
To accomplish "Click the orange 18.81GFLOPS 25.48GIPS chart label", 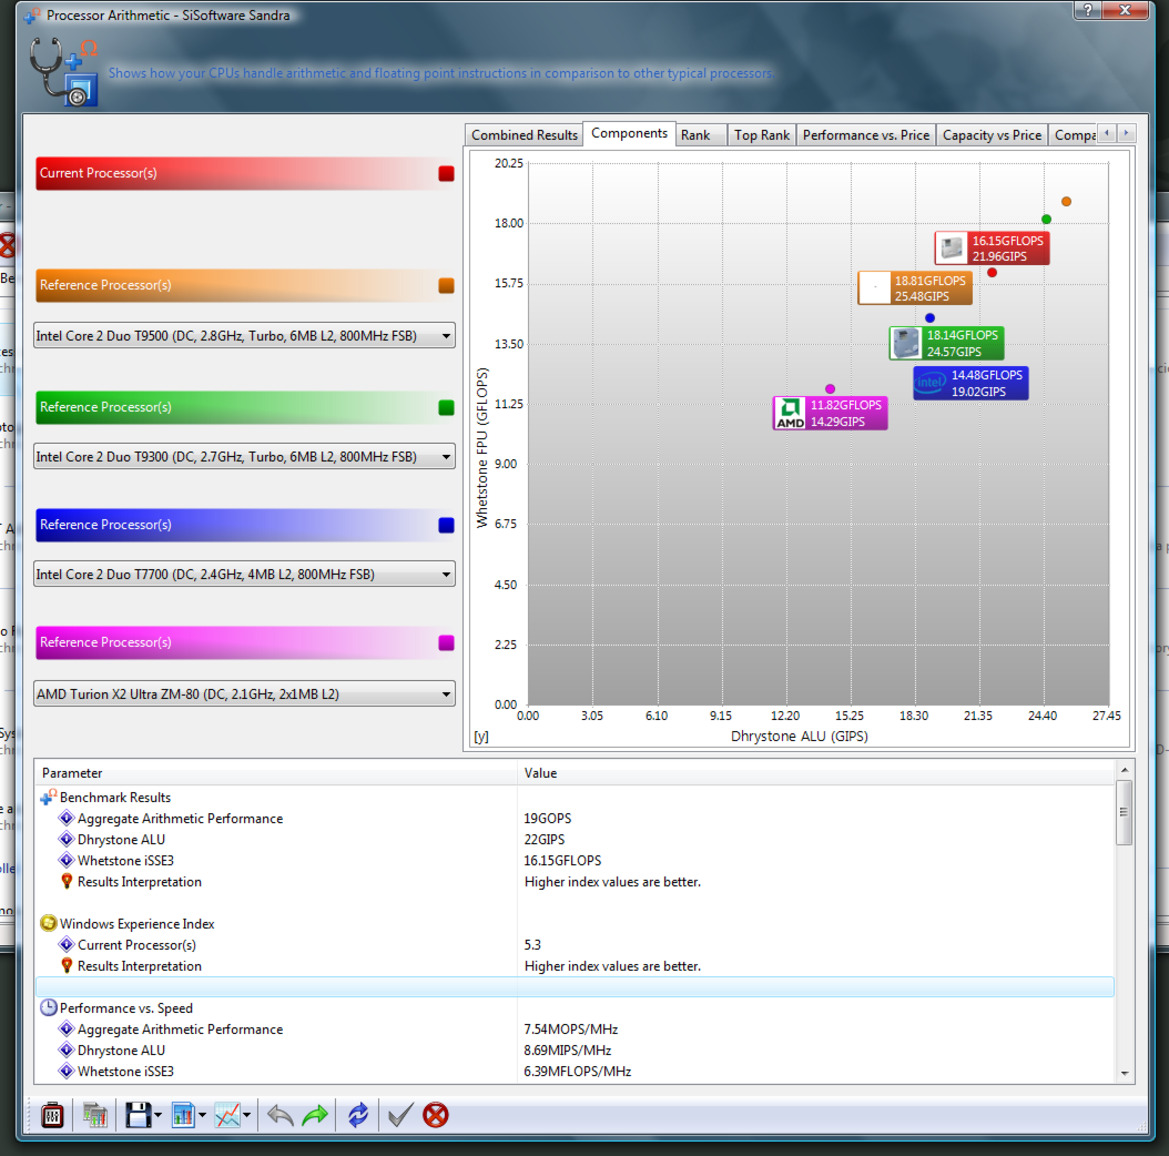I will (915, 288).
